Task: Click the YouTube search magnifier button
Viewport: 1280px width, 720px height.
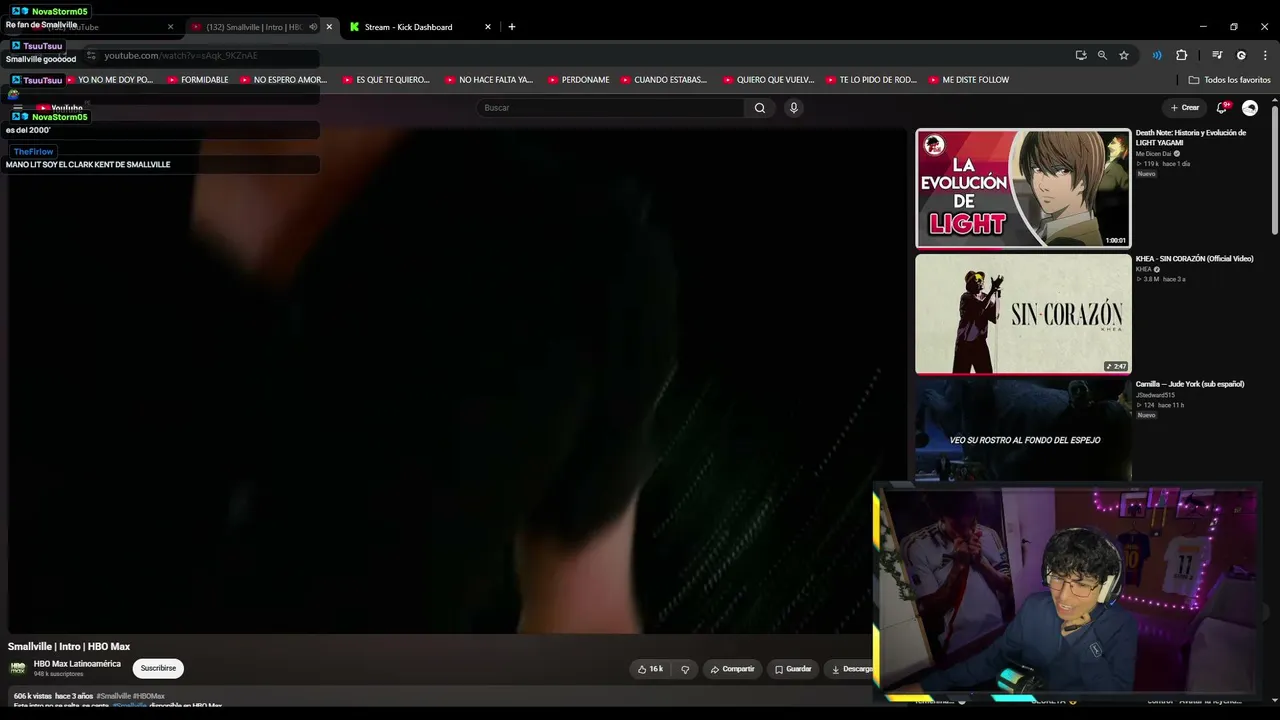Action: coord(760,108)
